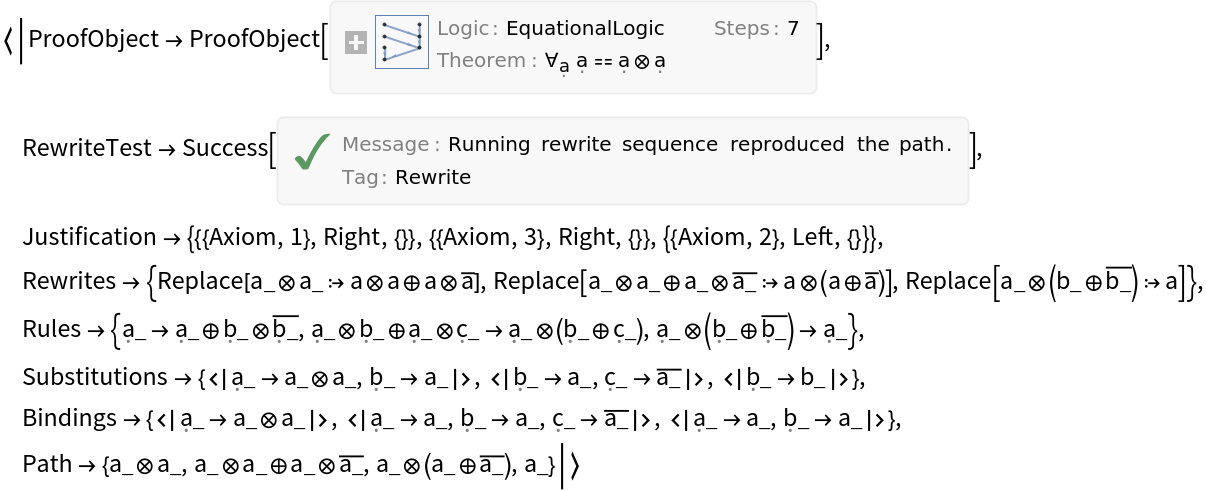This screenshot has height=490, width=1206.
Task: Select the "Rewrite" tag value
Action: point(433,177)
